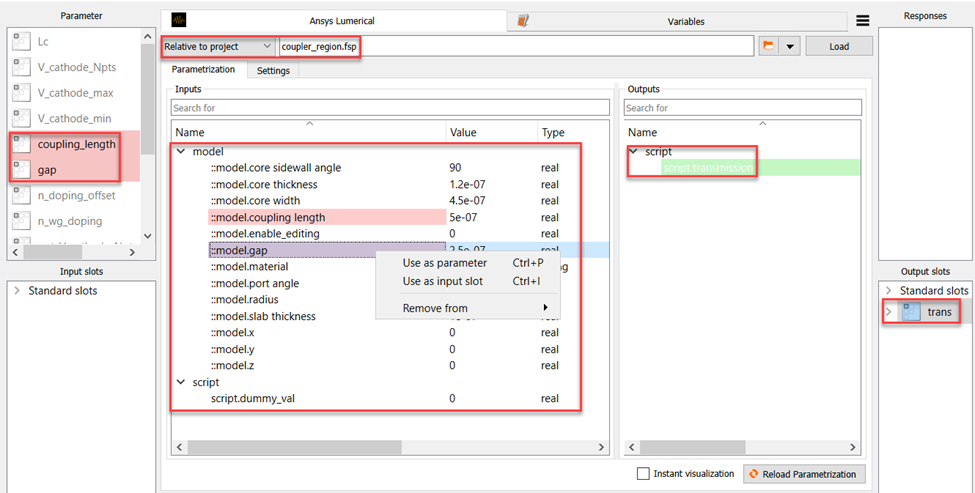
Task: Click the Value column header
Action: point(491,132)
